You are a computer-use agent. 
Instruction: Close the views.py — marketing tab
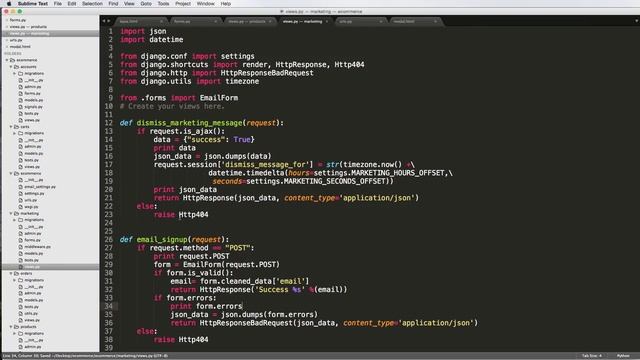click(x=327, y=21)
